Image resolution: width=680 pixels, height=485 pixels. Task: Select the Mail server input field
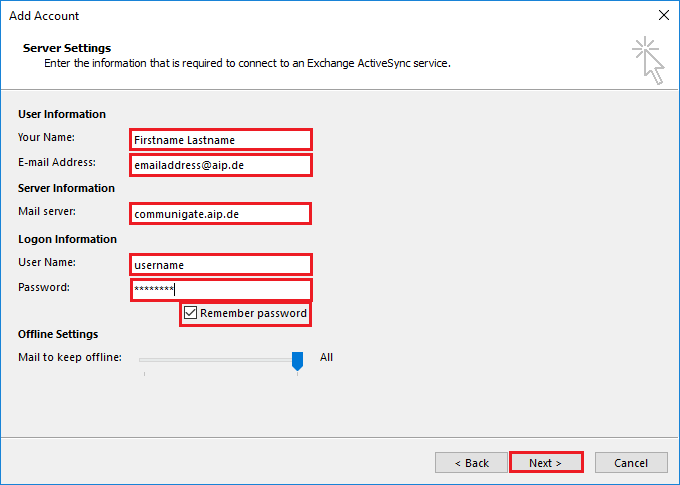(x=220, y=213)
